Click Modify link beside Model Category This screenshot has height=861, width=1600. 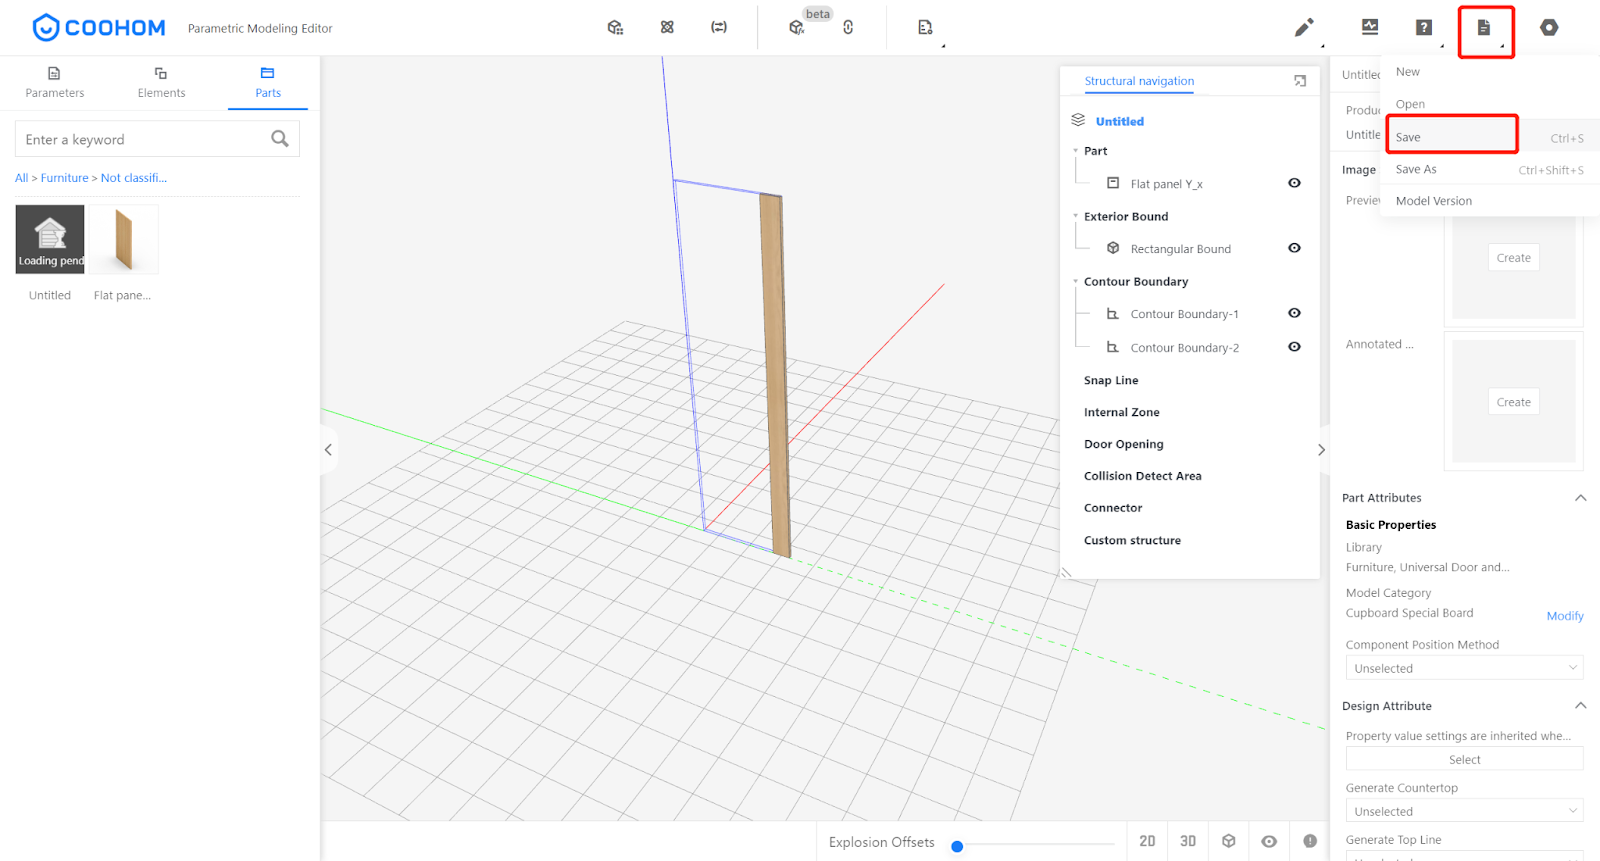tap(1564, 616)
